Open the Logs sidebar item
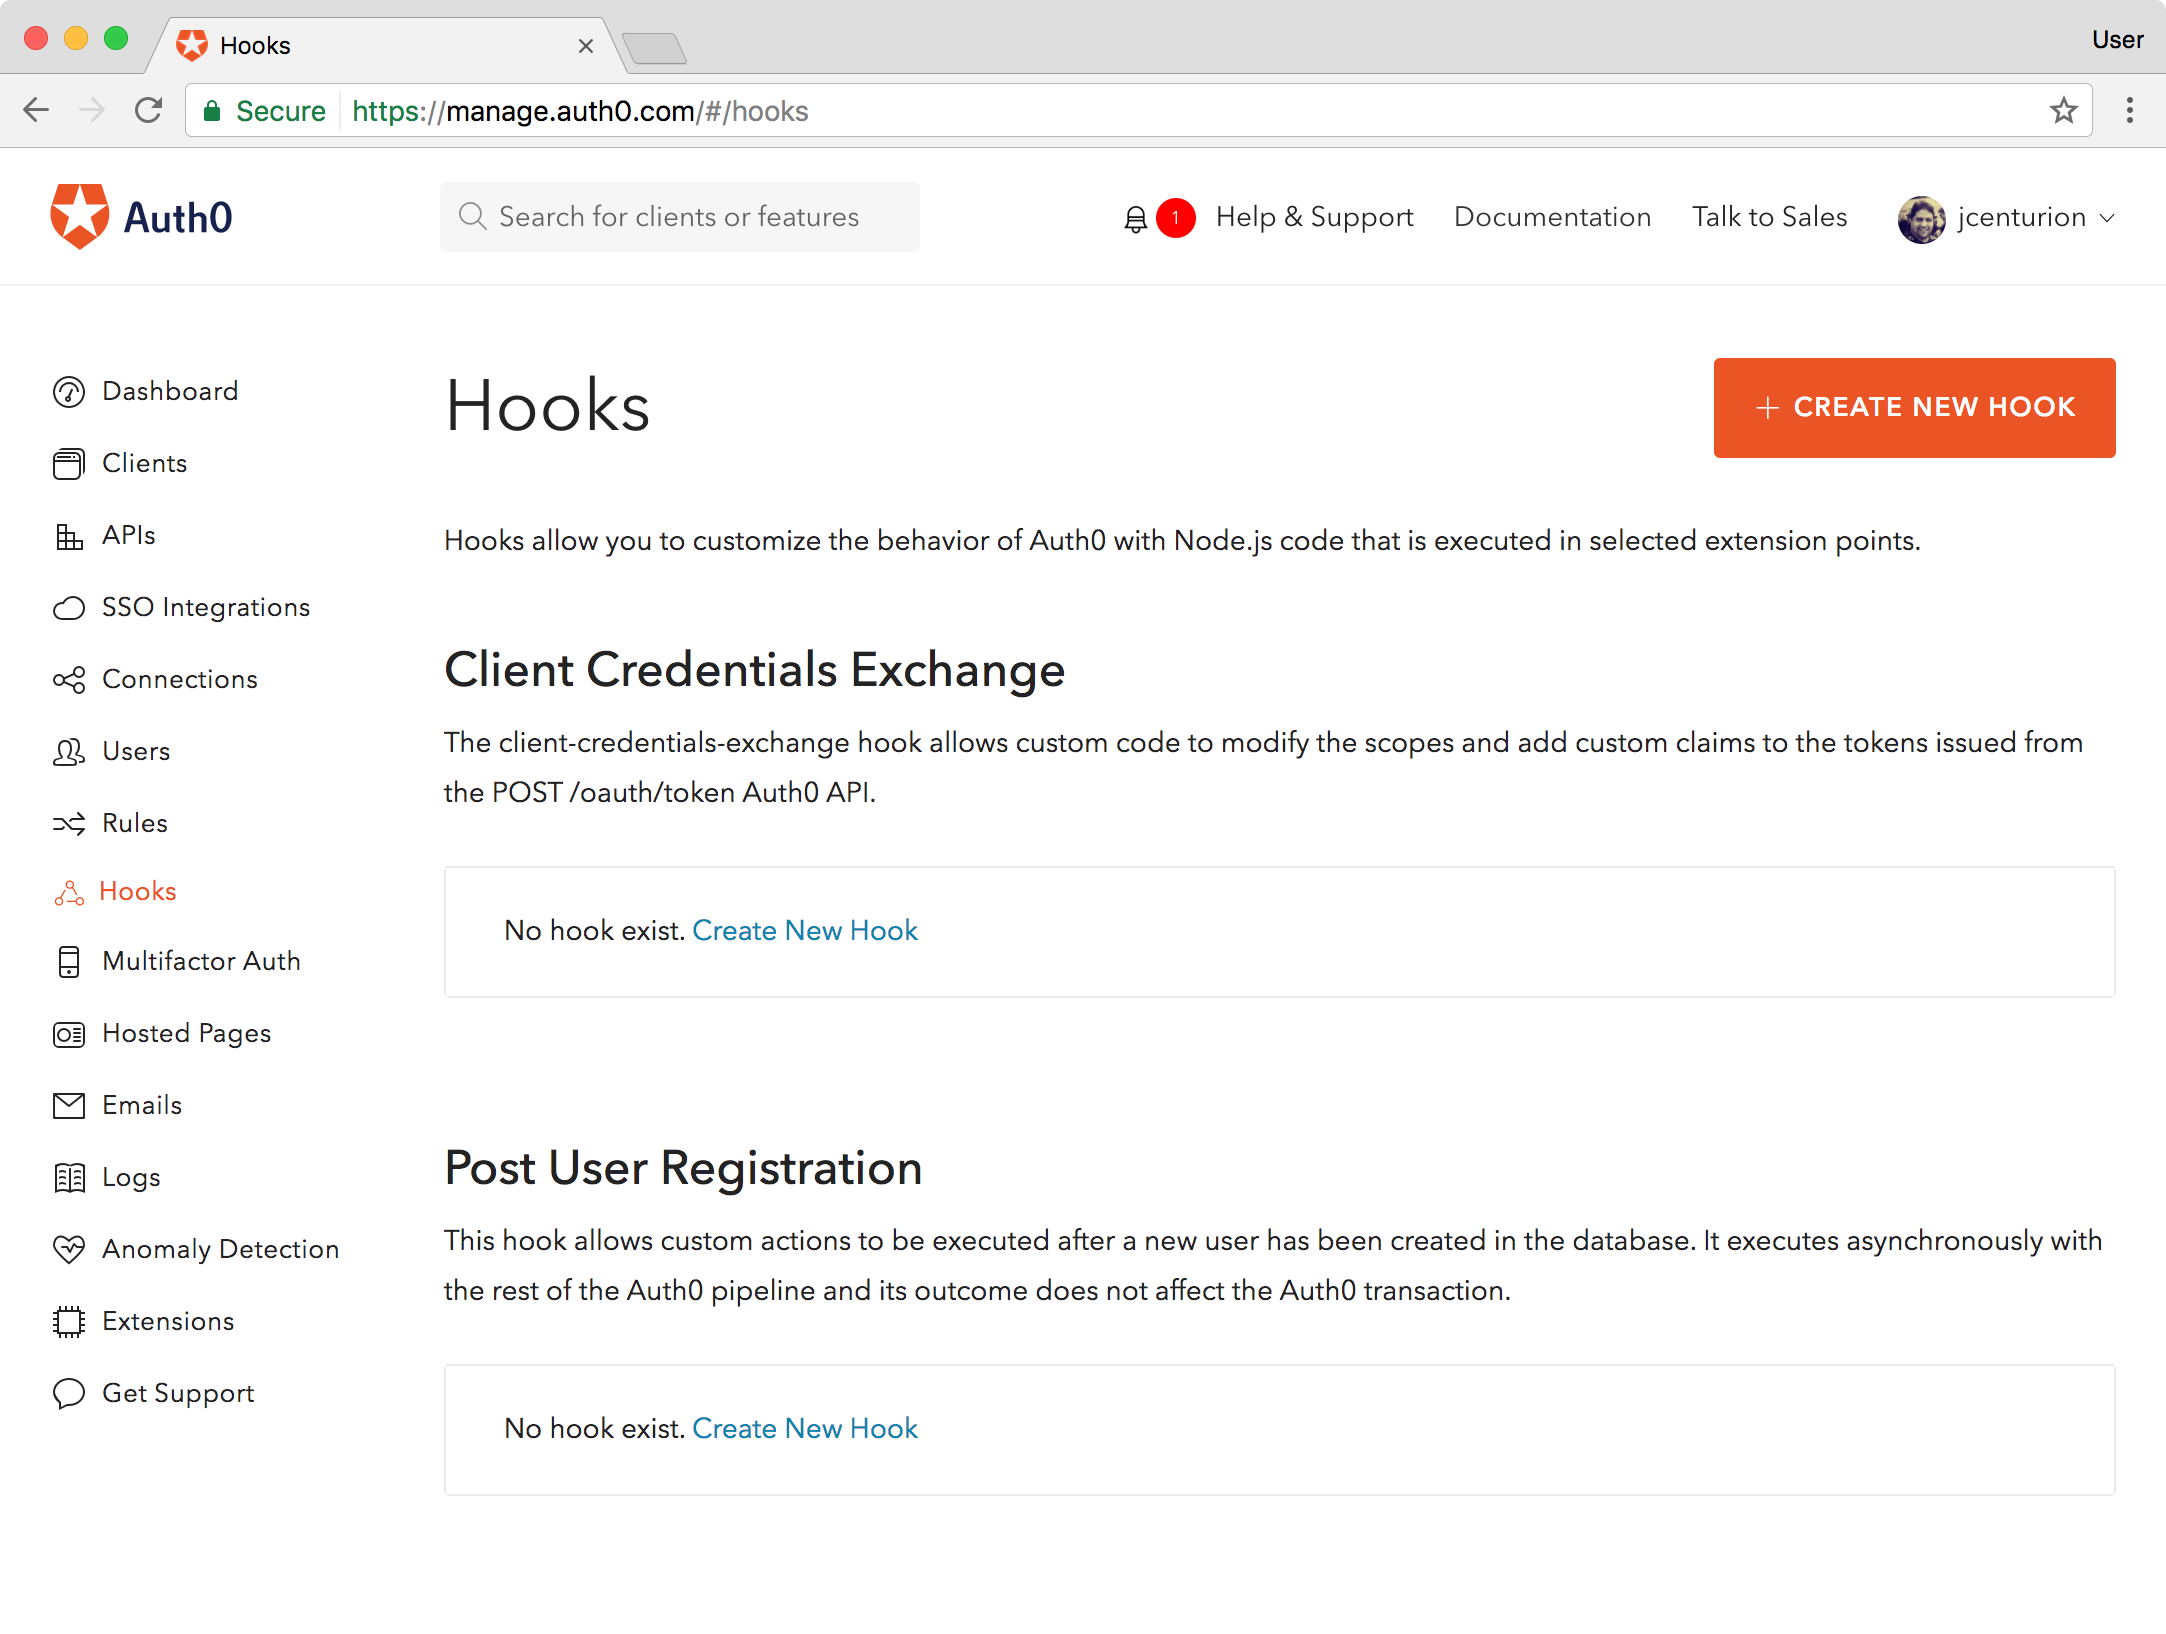This screenshot has width=2166, height=1634. [131, 1177]
